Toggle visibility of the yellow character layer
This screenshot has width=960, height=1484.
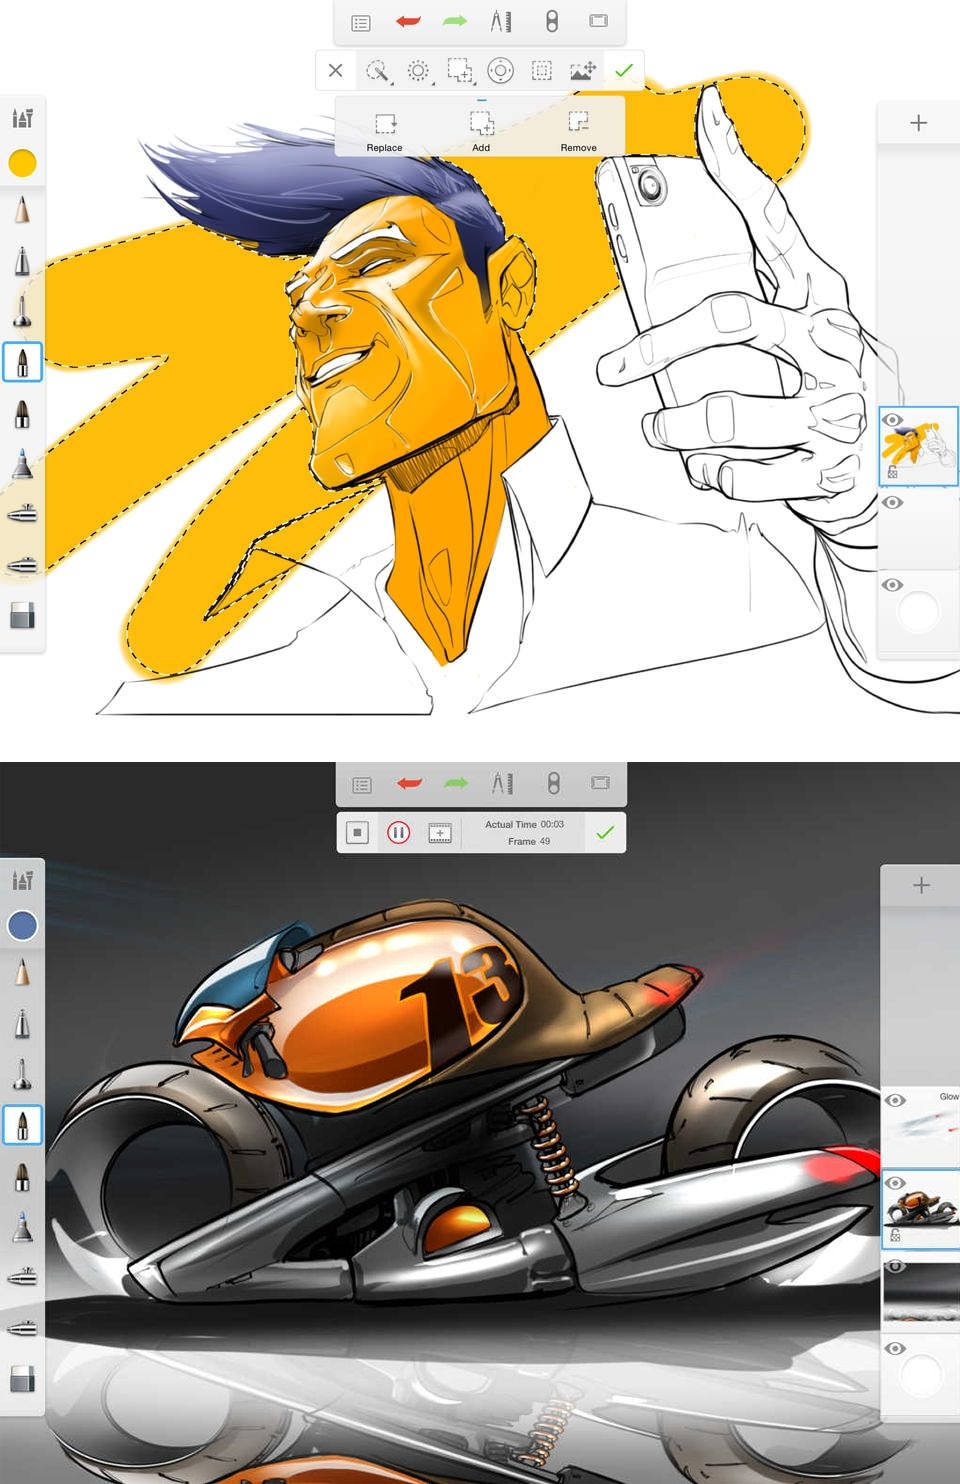(x=893, y=421)
